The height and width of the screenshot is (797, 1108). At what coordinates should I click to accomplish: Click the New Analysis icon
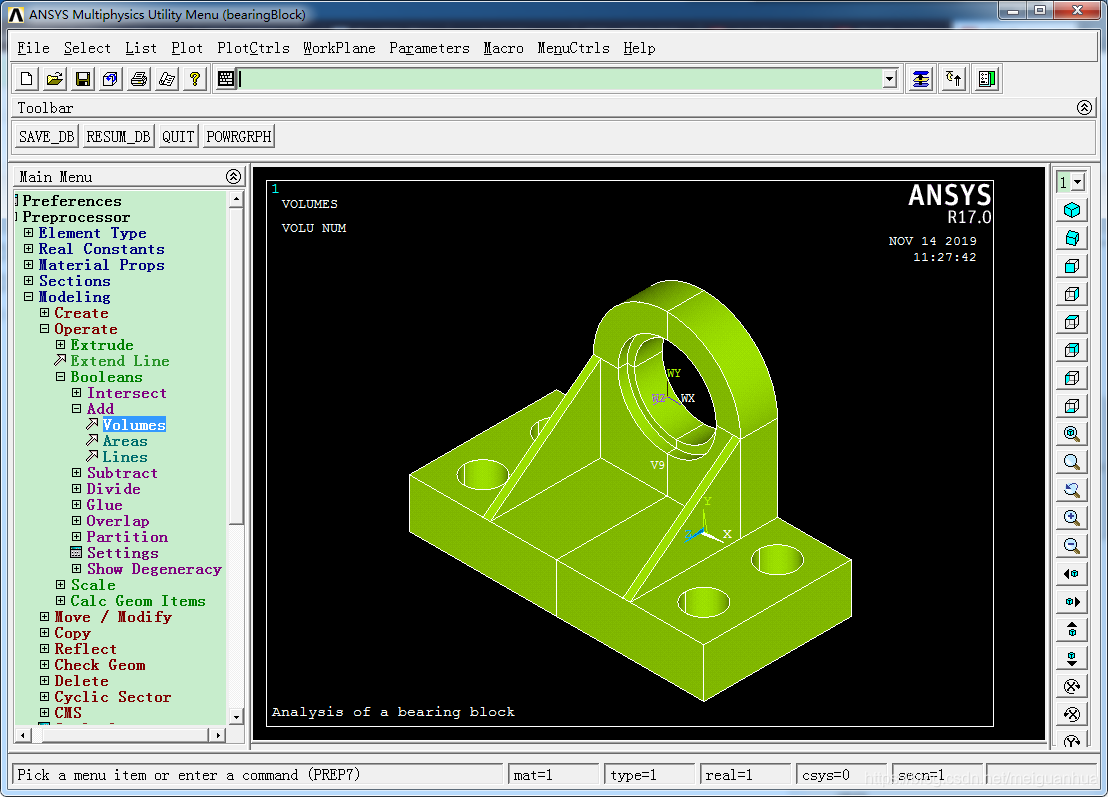(26, 79)
